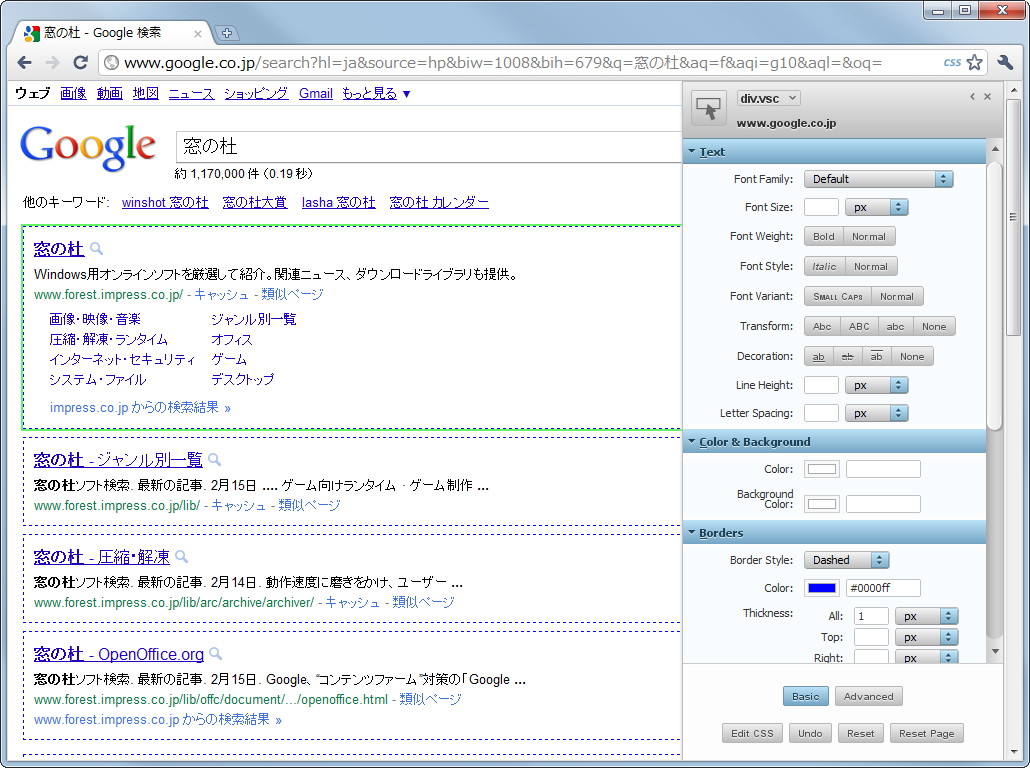The image size is (1030, 768).
Task: Open the Font Family dropdown
Action: (878, 178)
